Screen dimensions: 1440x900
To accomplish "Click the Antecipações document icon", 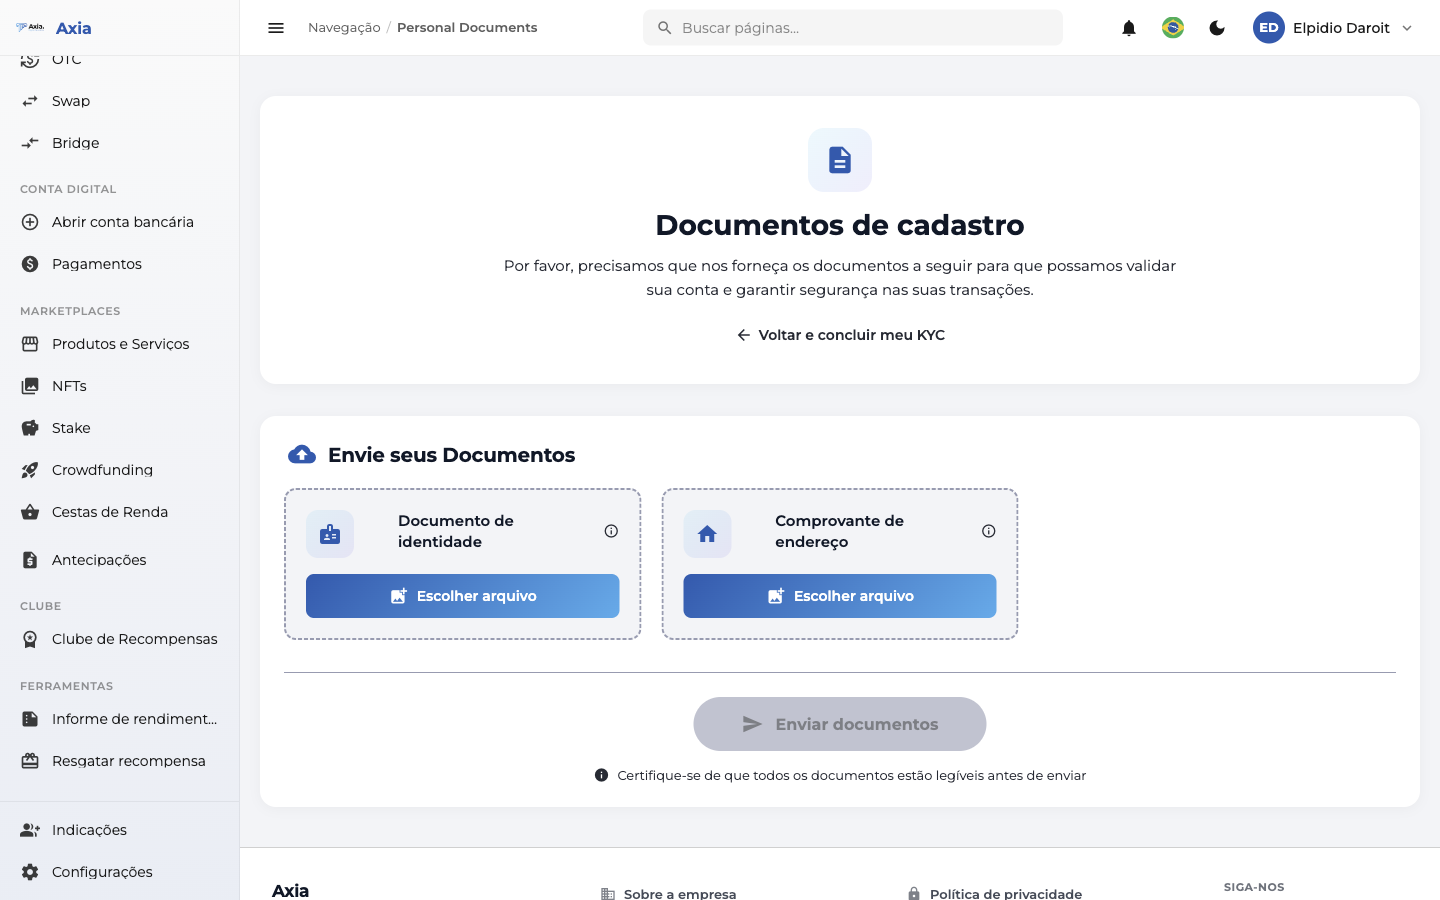I will click(30, 560).
